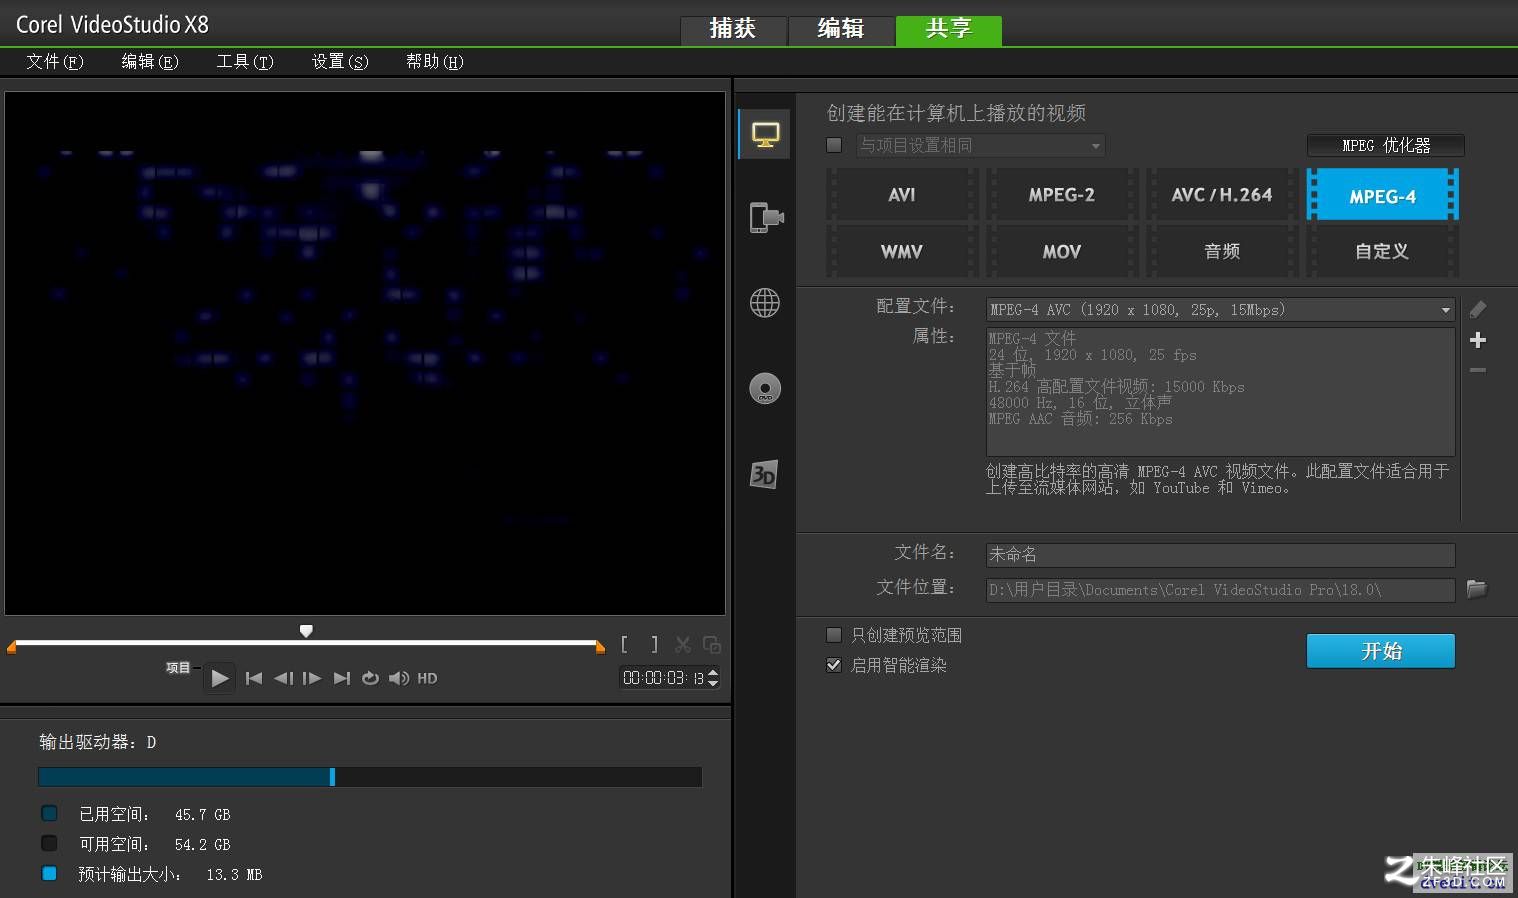Open the Tools menu
1518x898 pixels.
click(245, 62)
